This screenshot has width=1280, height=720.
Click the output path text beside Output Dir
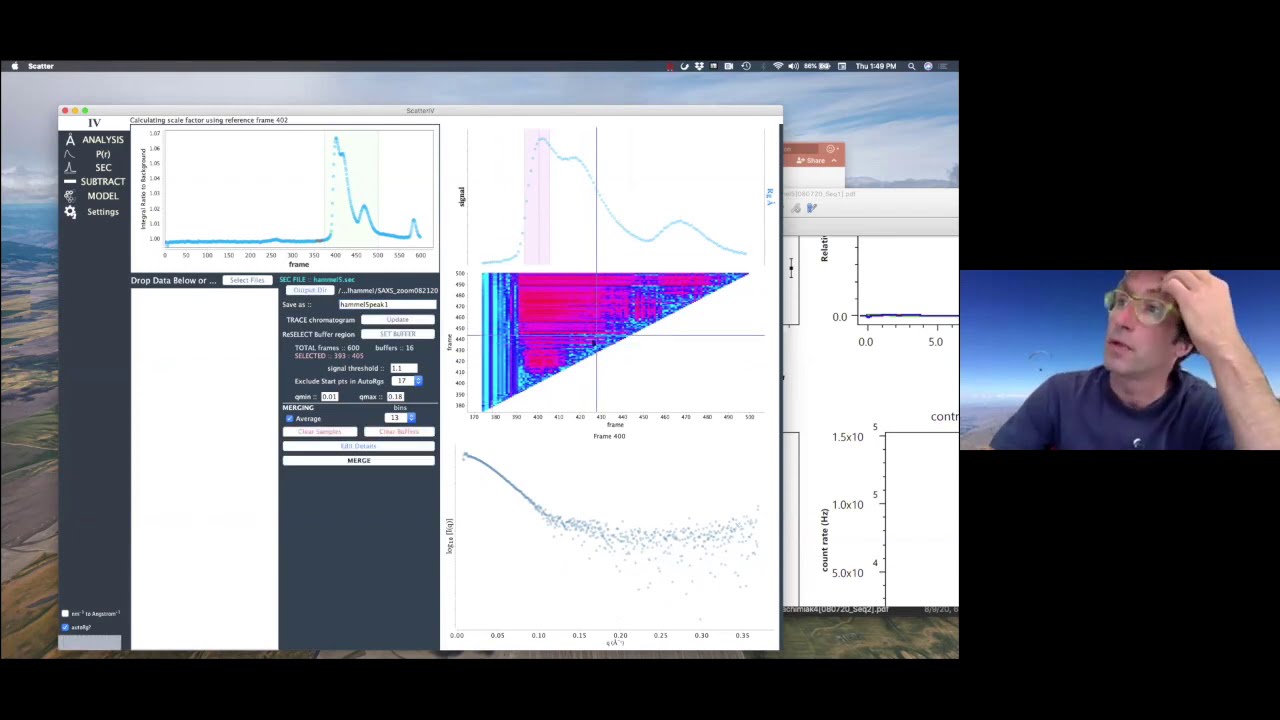point(388,291)
